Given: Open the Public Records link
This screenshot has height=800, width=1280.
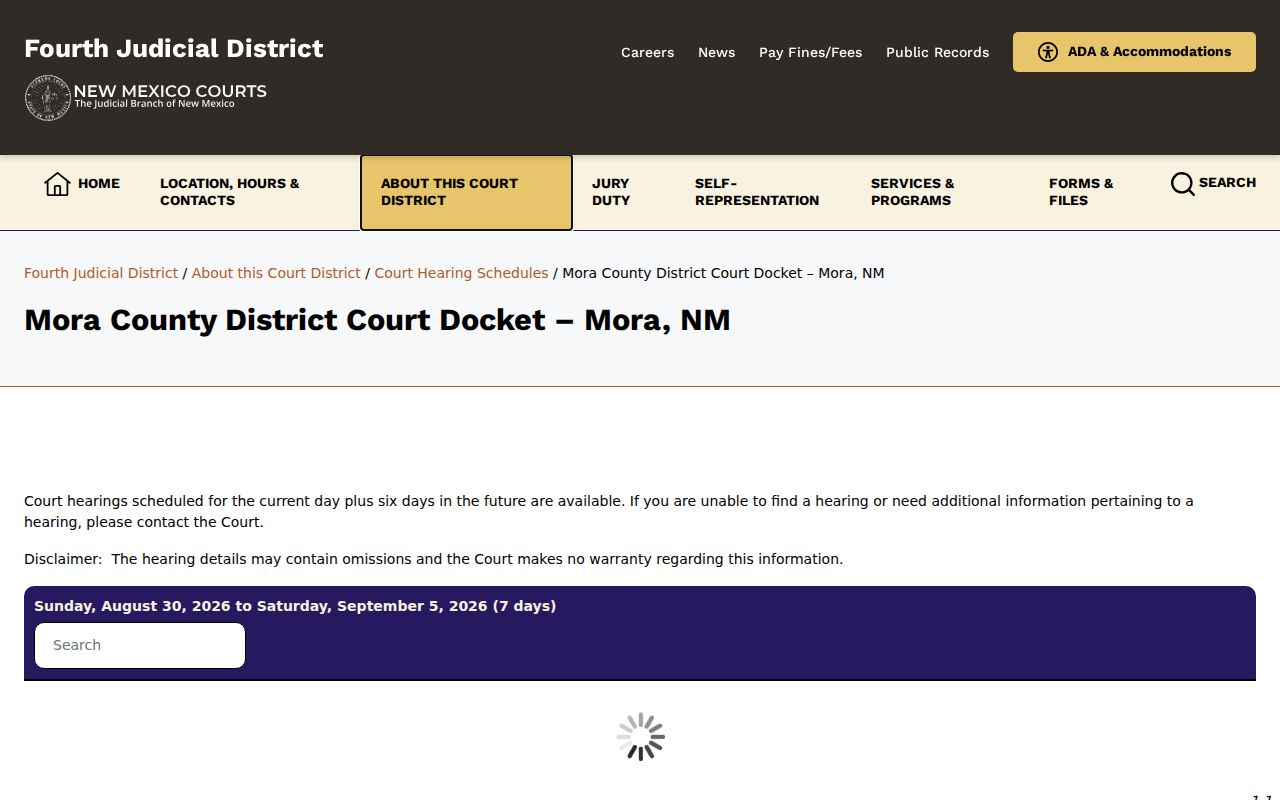Looking at the screenshot, I should pos(937,52).
